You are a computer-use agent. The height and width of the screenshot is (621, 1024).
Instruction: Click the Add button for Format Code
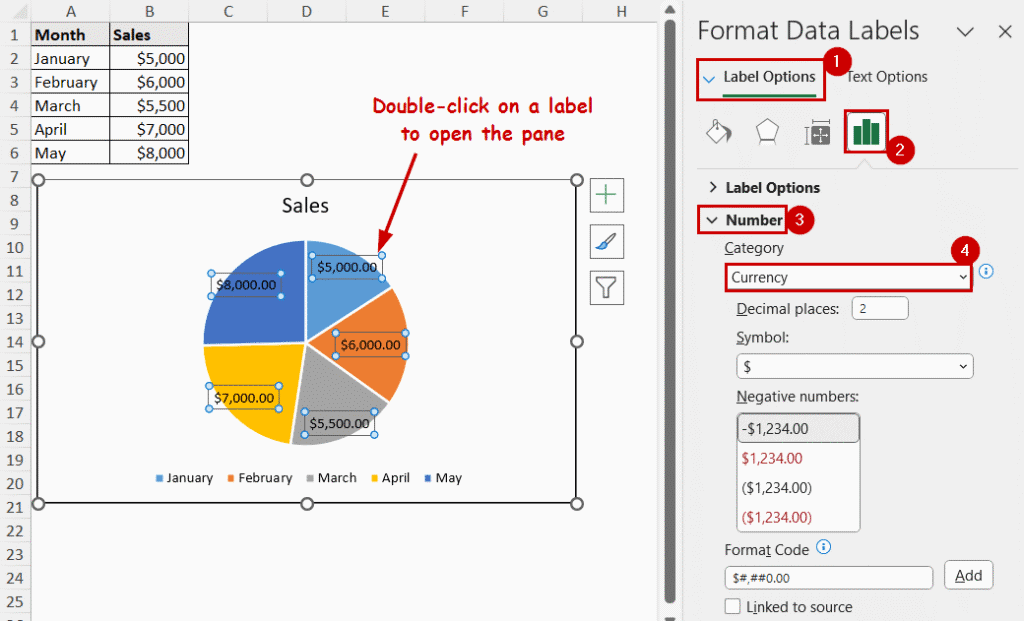tap(968, 575)
